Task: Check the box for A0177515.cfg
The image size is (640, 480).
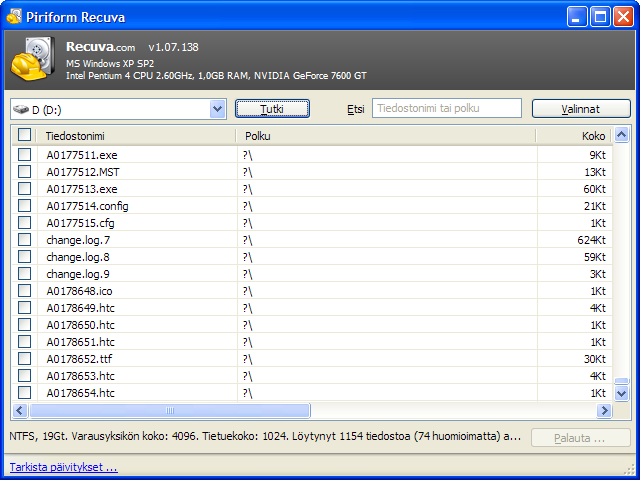Action: tap(24, 223)
